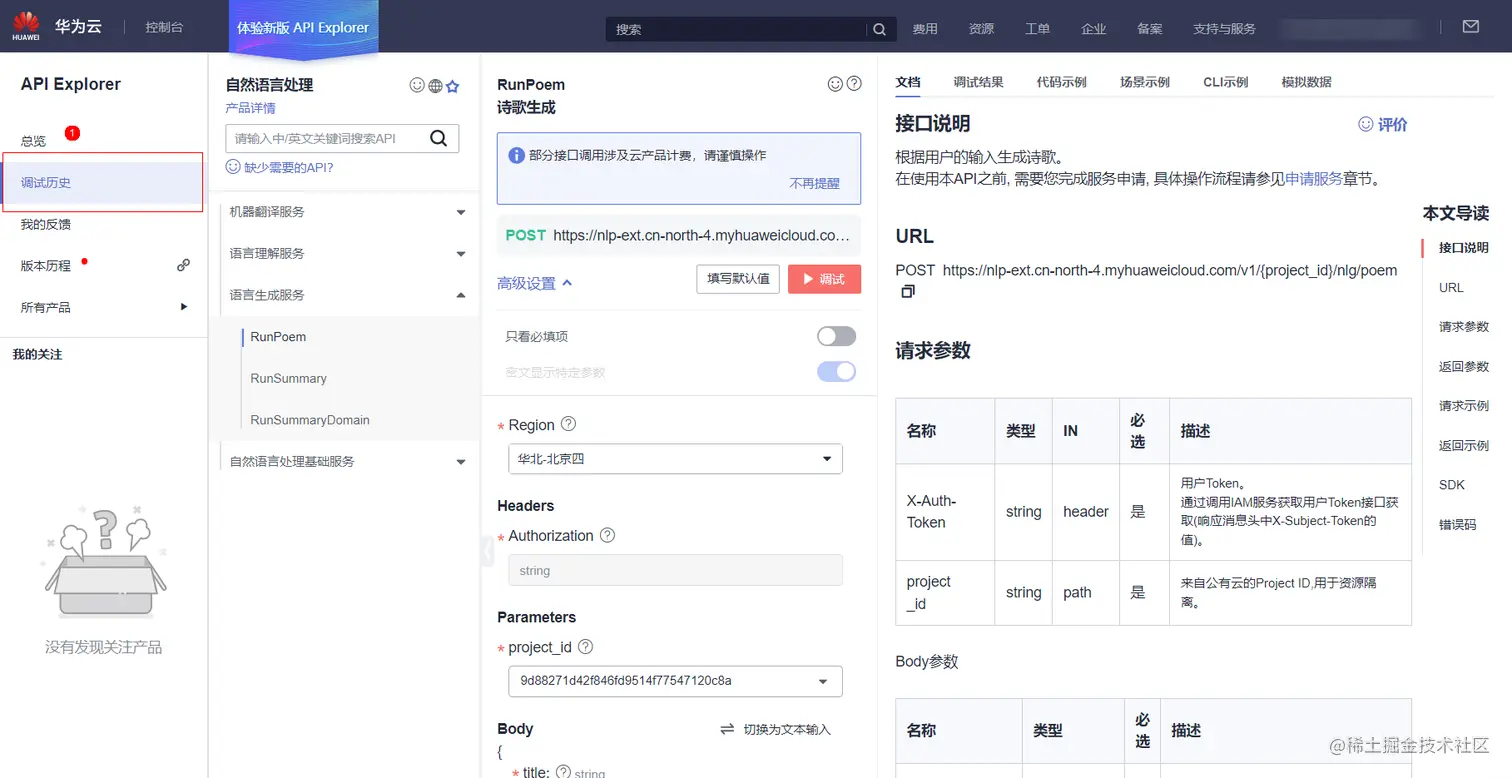Click the 控制台 link
1512x778 pixels.
(x=164, y=27)
